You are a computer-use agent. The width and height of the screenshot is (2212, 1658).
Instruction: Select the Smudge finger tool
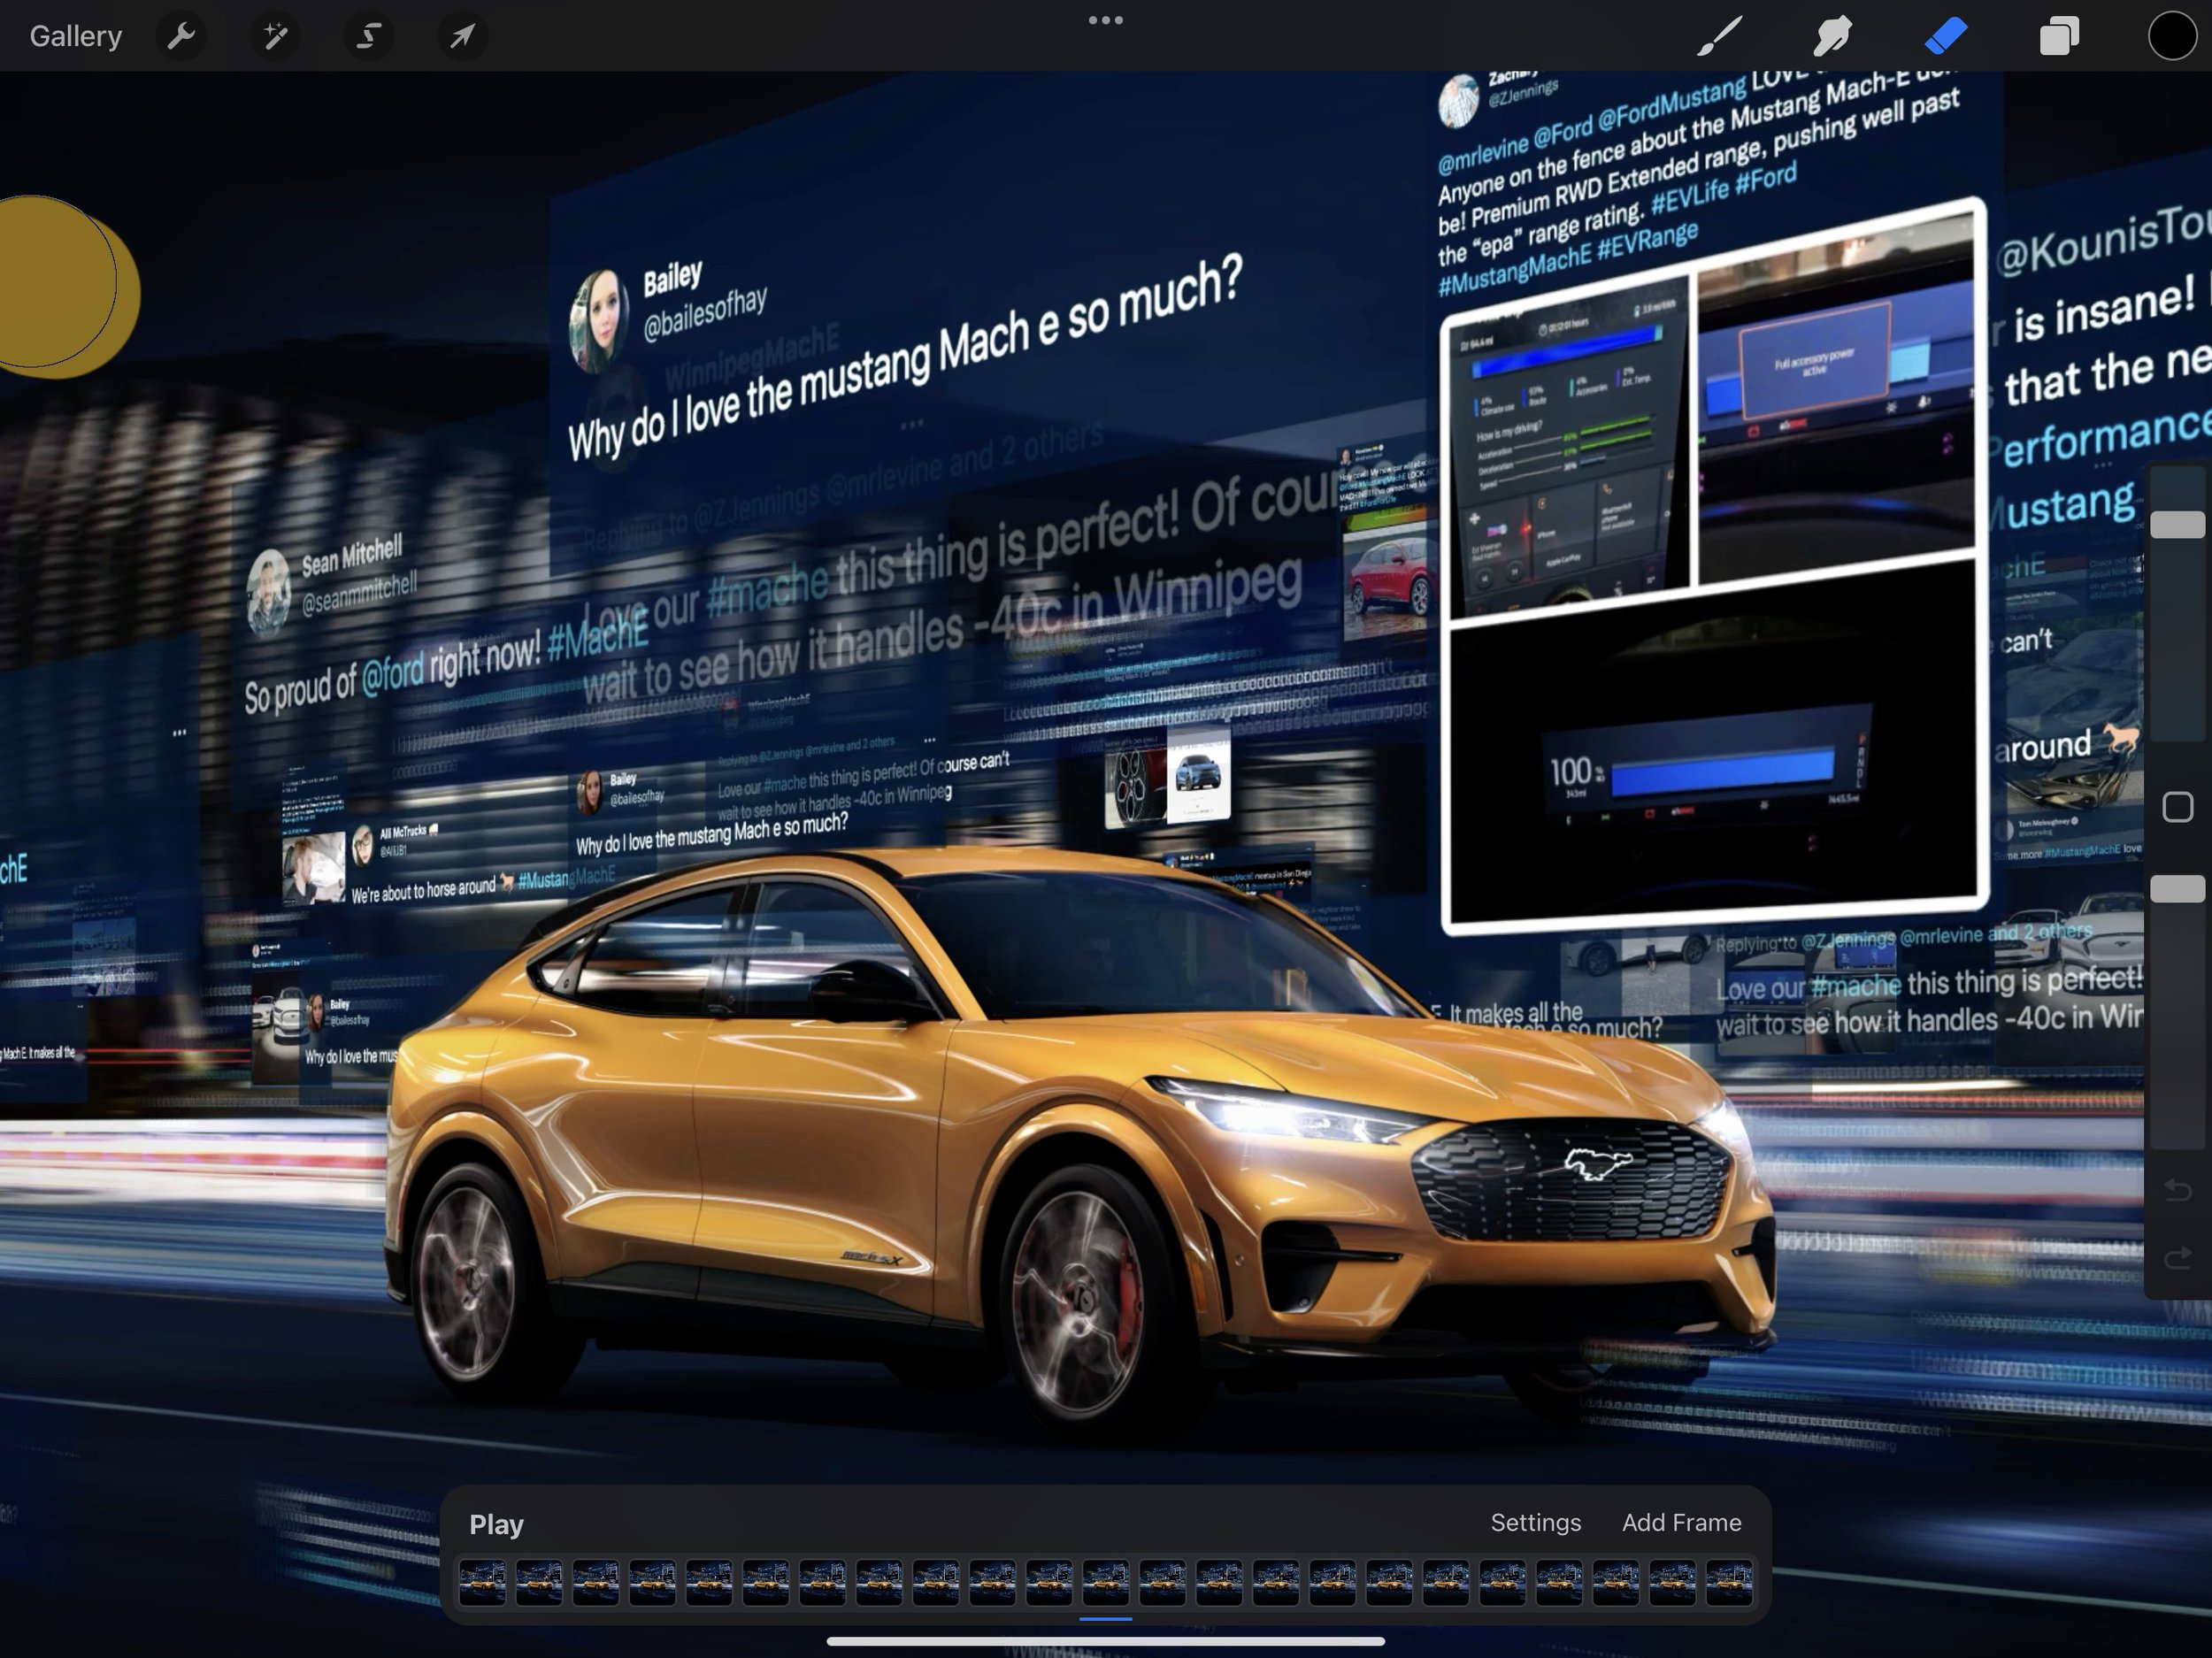(1832, 36)
